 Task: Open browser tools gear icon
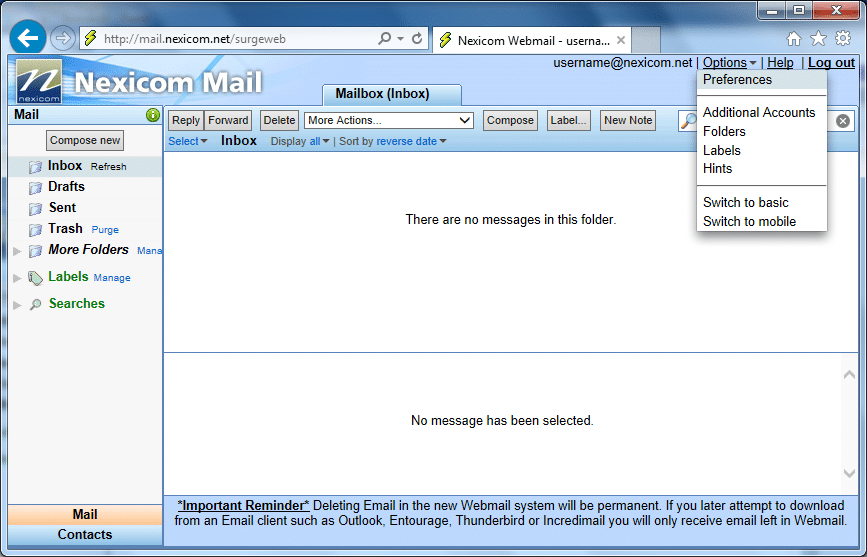(843, 38)
